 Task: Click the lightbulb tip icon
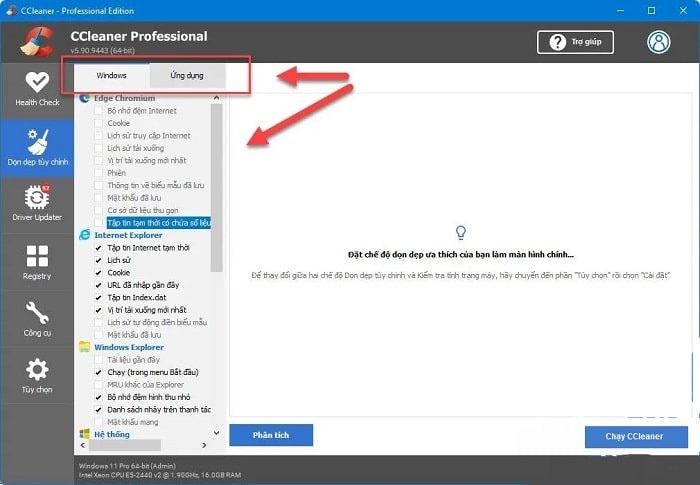tap(461, 232)
